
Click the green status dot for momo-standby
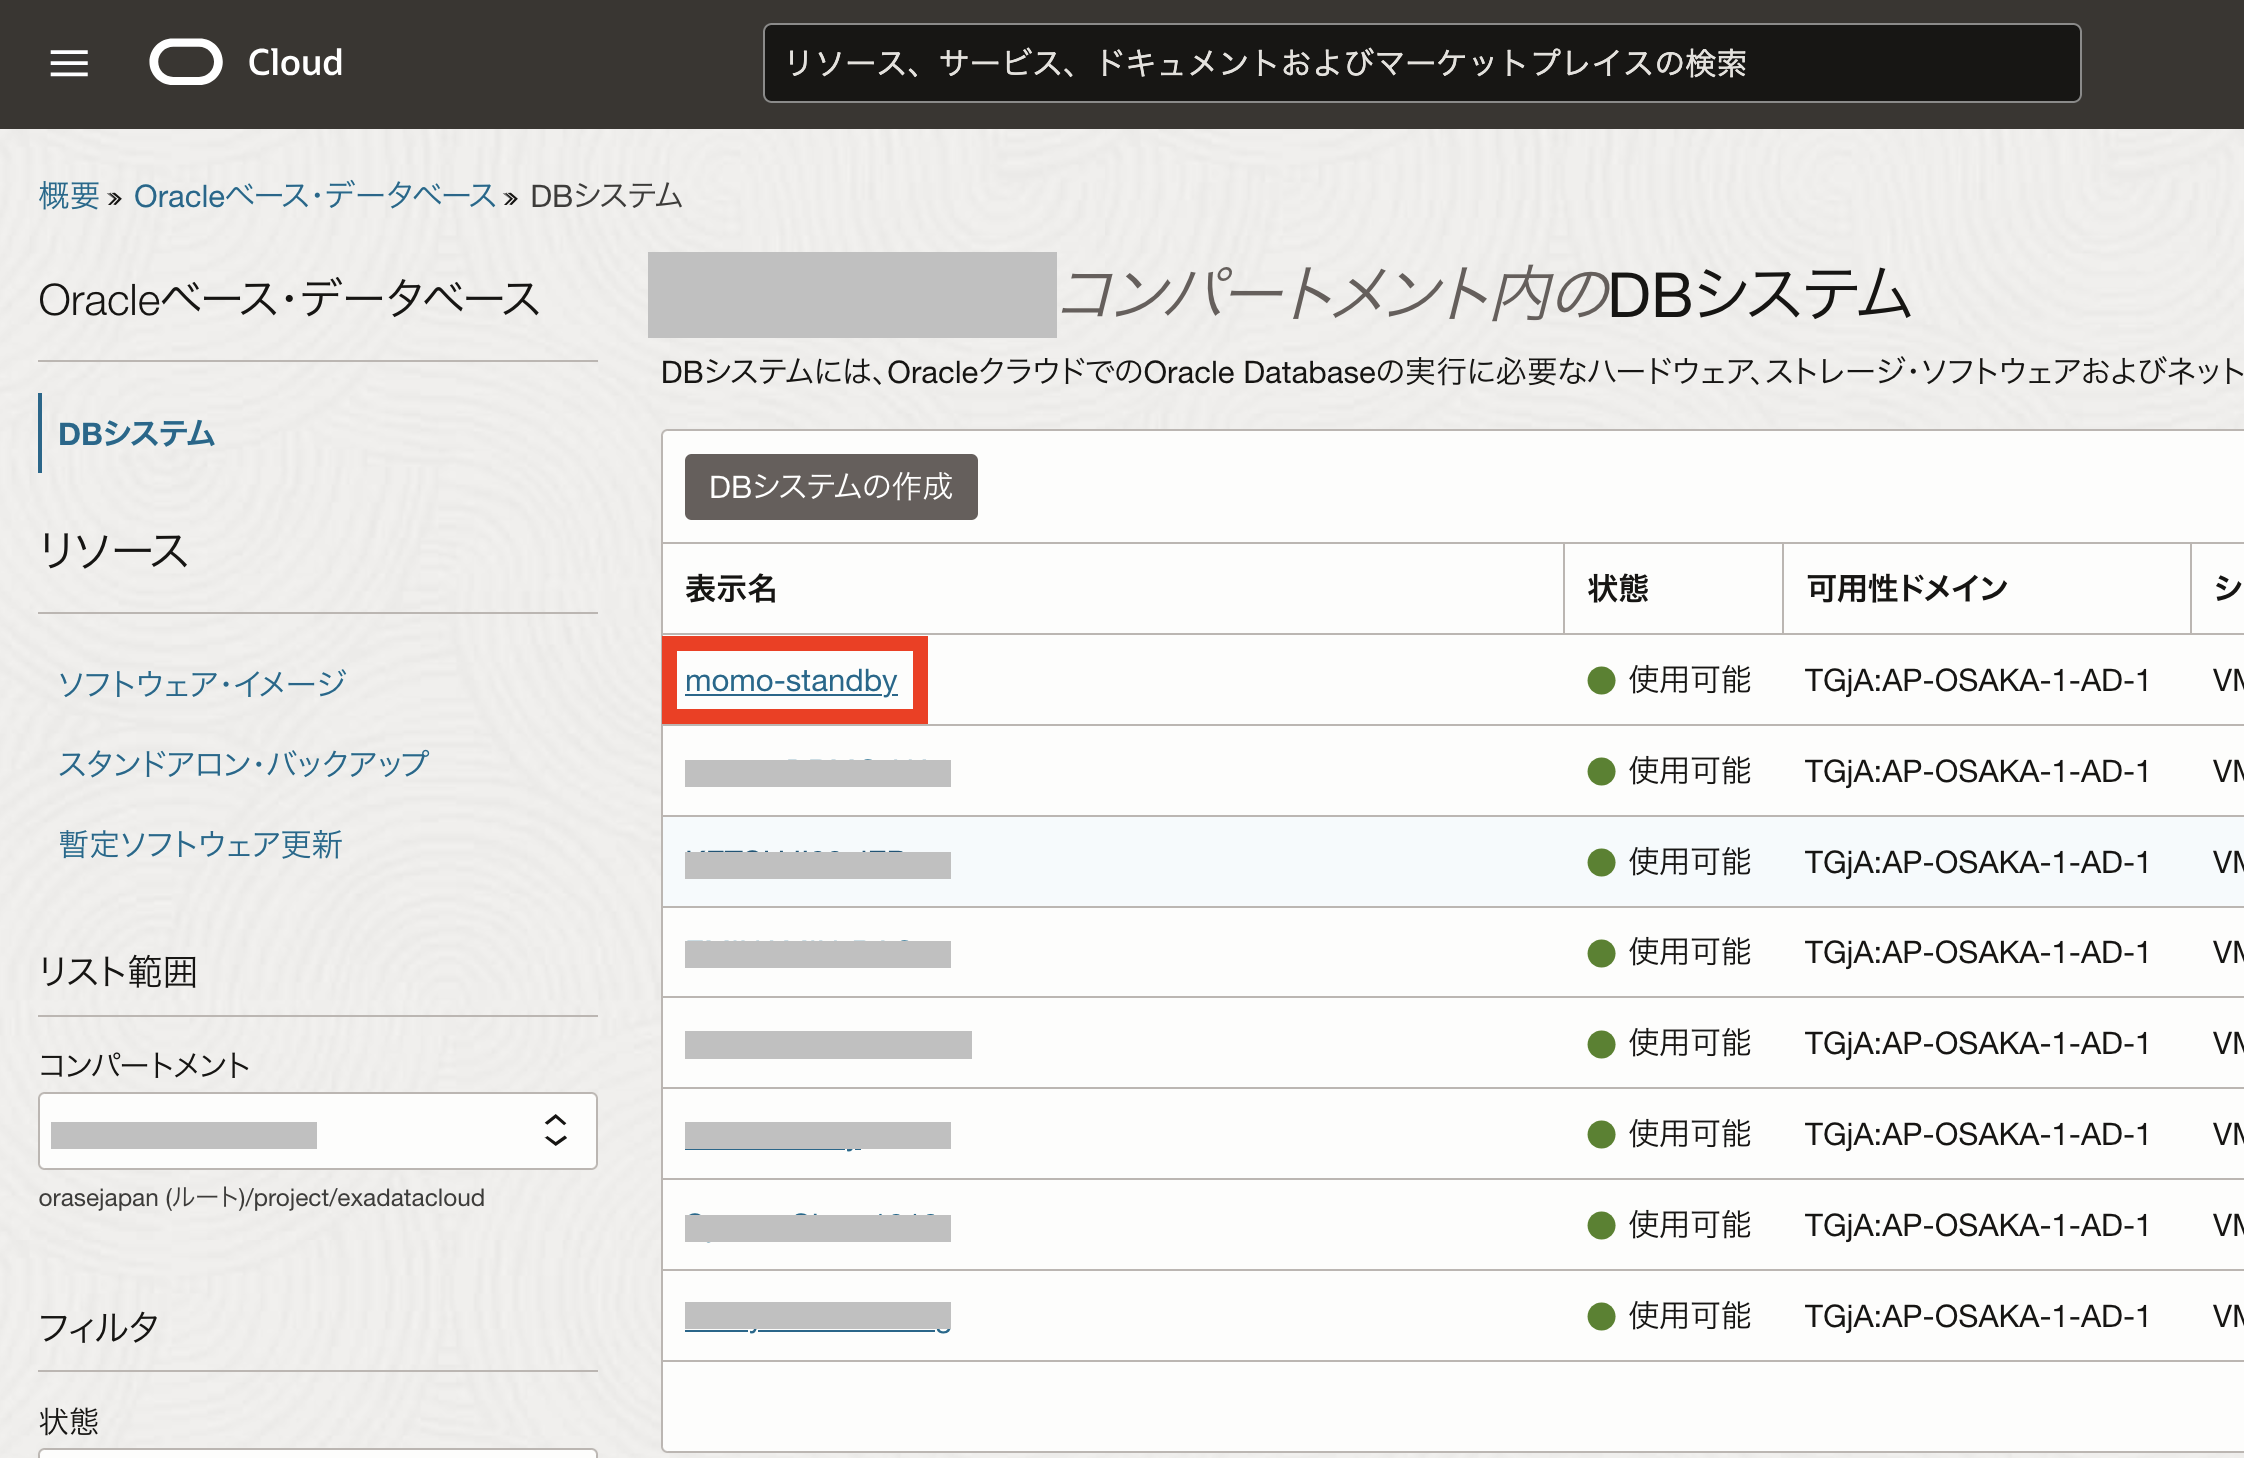pyautogui.click(x=1601, y=681)
